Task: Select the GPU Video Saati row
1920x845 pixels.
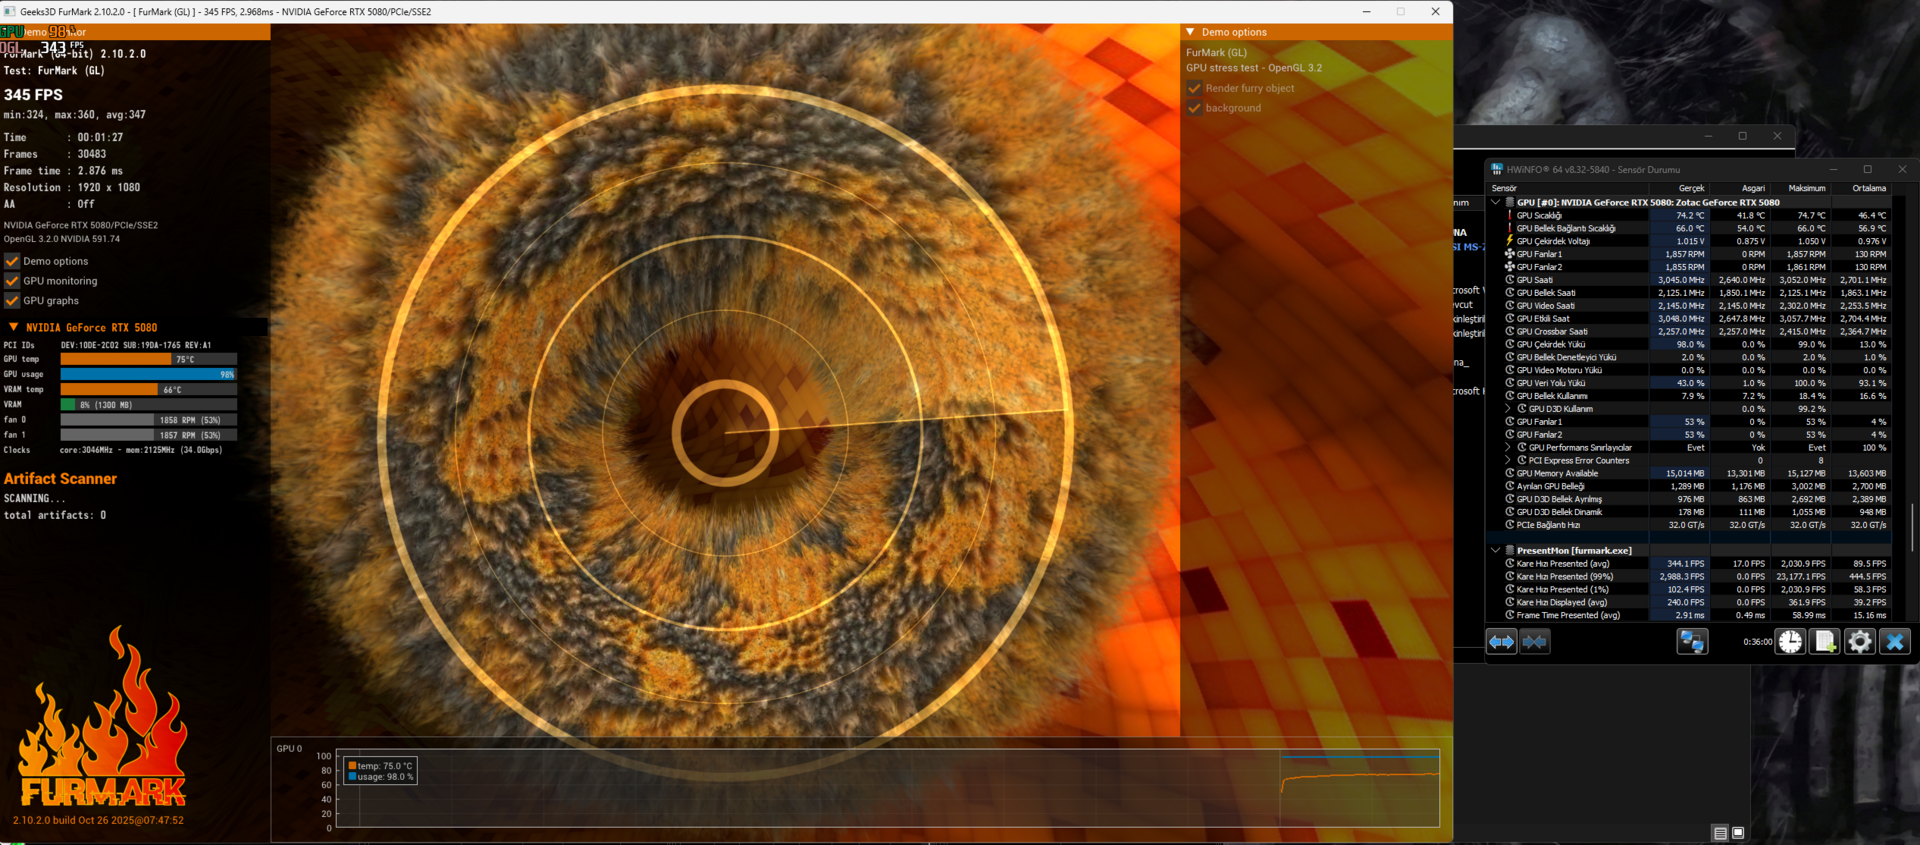Action: (1689, 306)
